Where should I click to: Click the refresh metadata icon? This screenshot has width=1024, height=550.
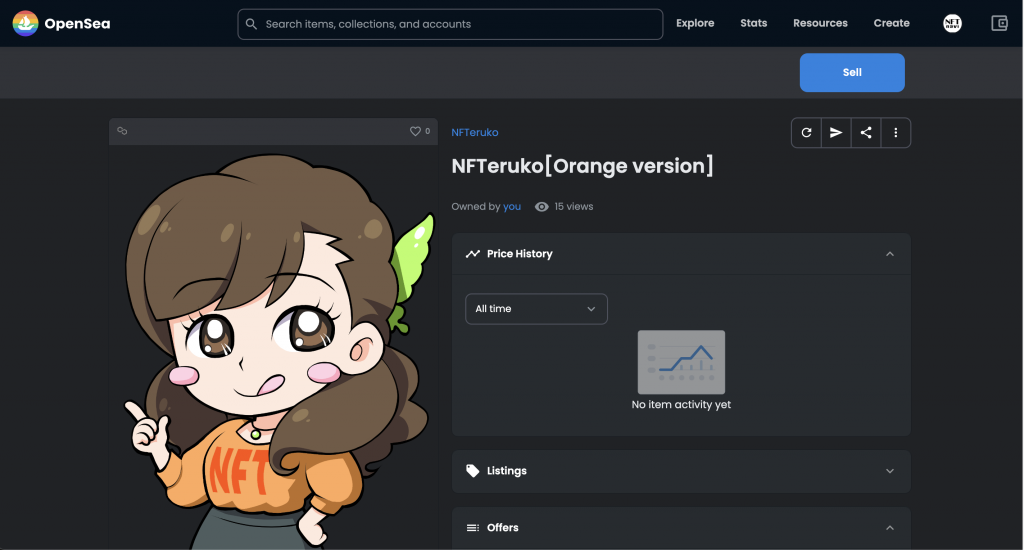(x=806, y=133)
